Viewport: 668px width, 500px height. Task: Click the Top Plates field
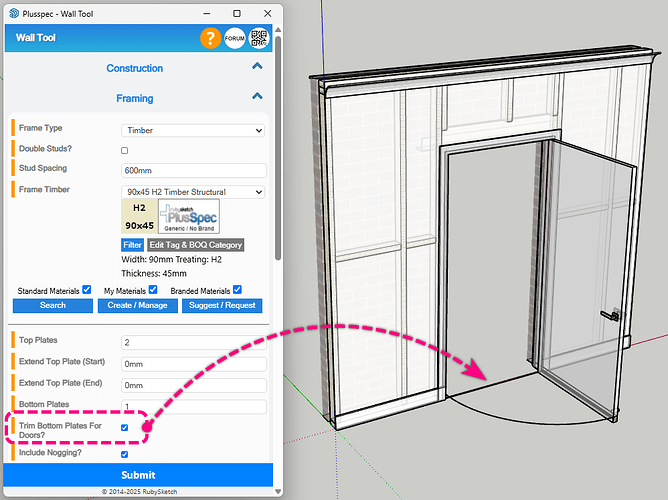click(x=194, y=342)
